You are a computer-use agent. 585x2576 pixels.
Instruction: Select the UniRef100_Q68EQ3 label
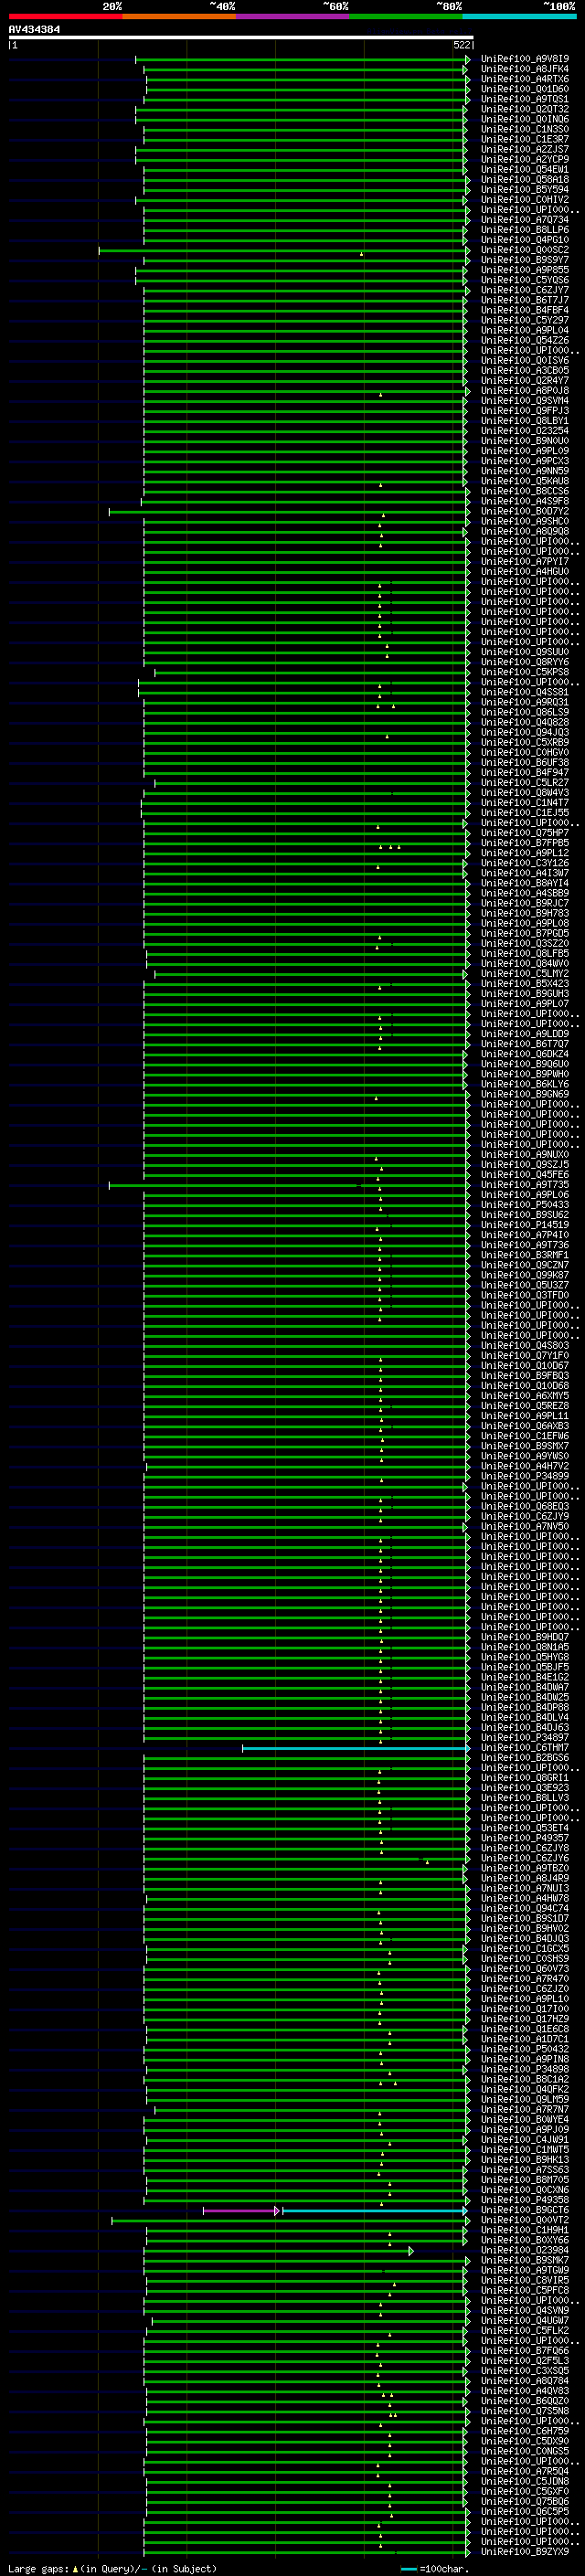[x=525, y=1506]
